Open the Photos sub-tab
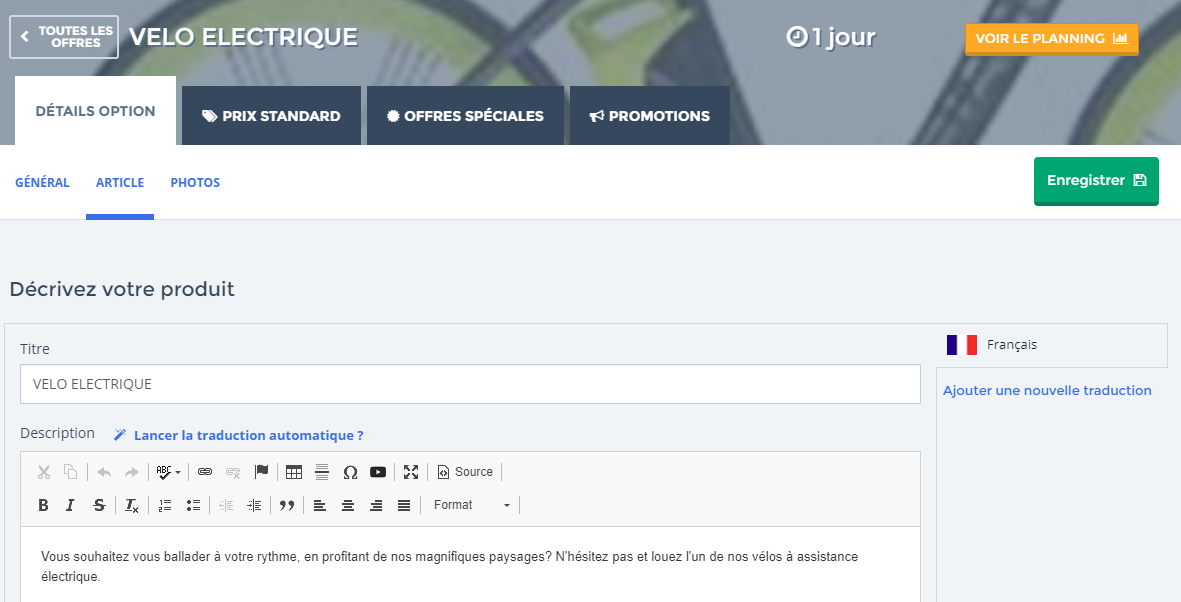This screenshot has width=1181, height=602. click(195, 183)
